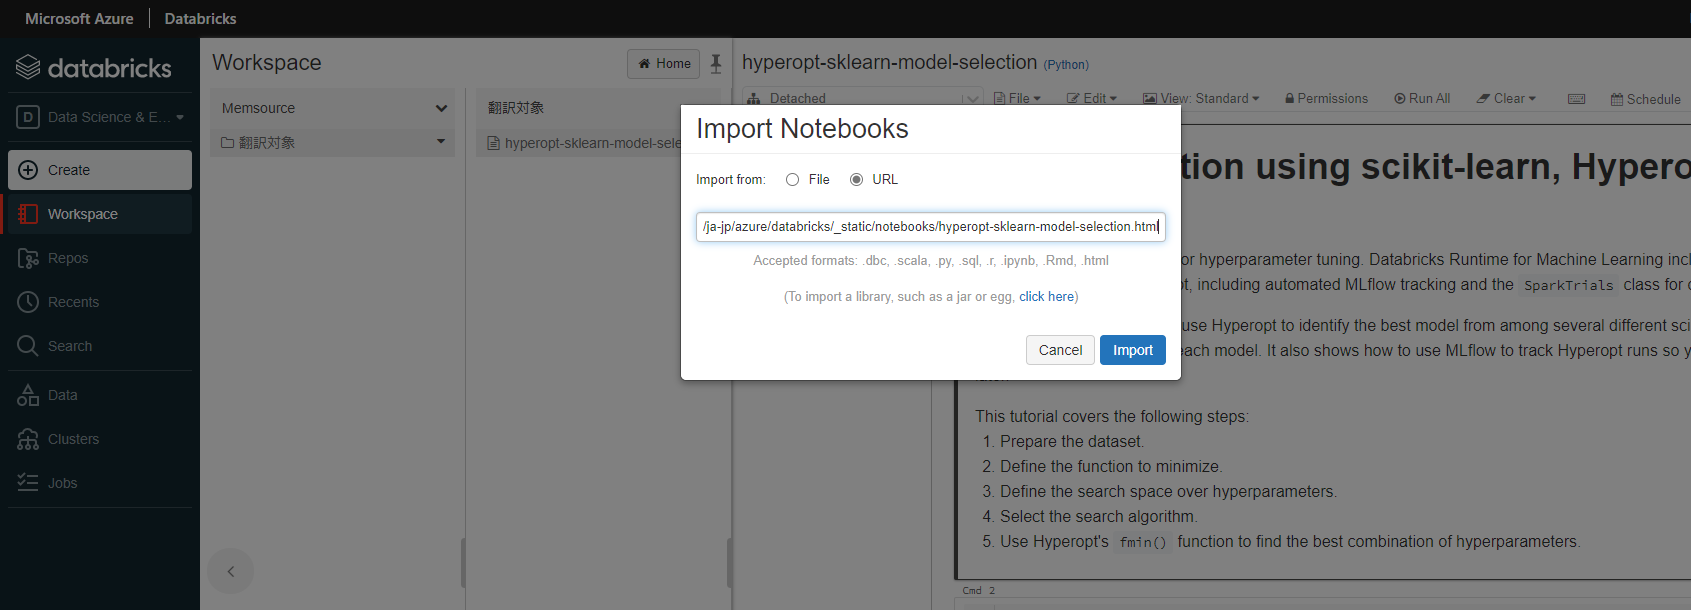Click the Databricks header link

tap(200, 18)
